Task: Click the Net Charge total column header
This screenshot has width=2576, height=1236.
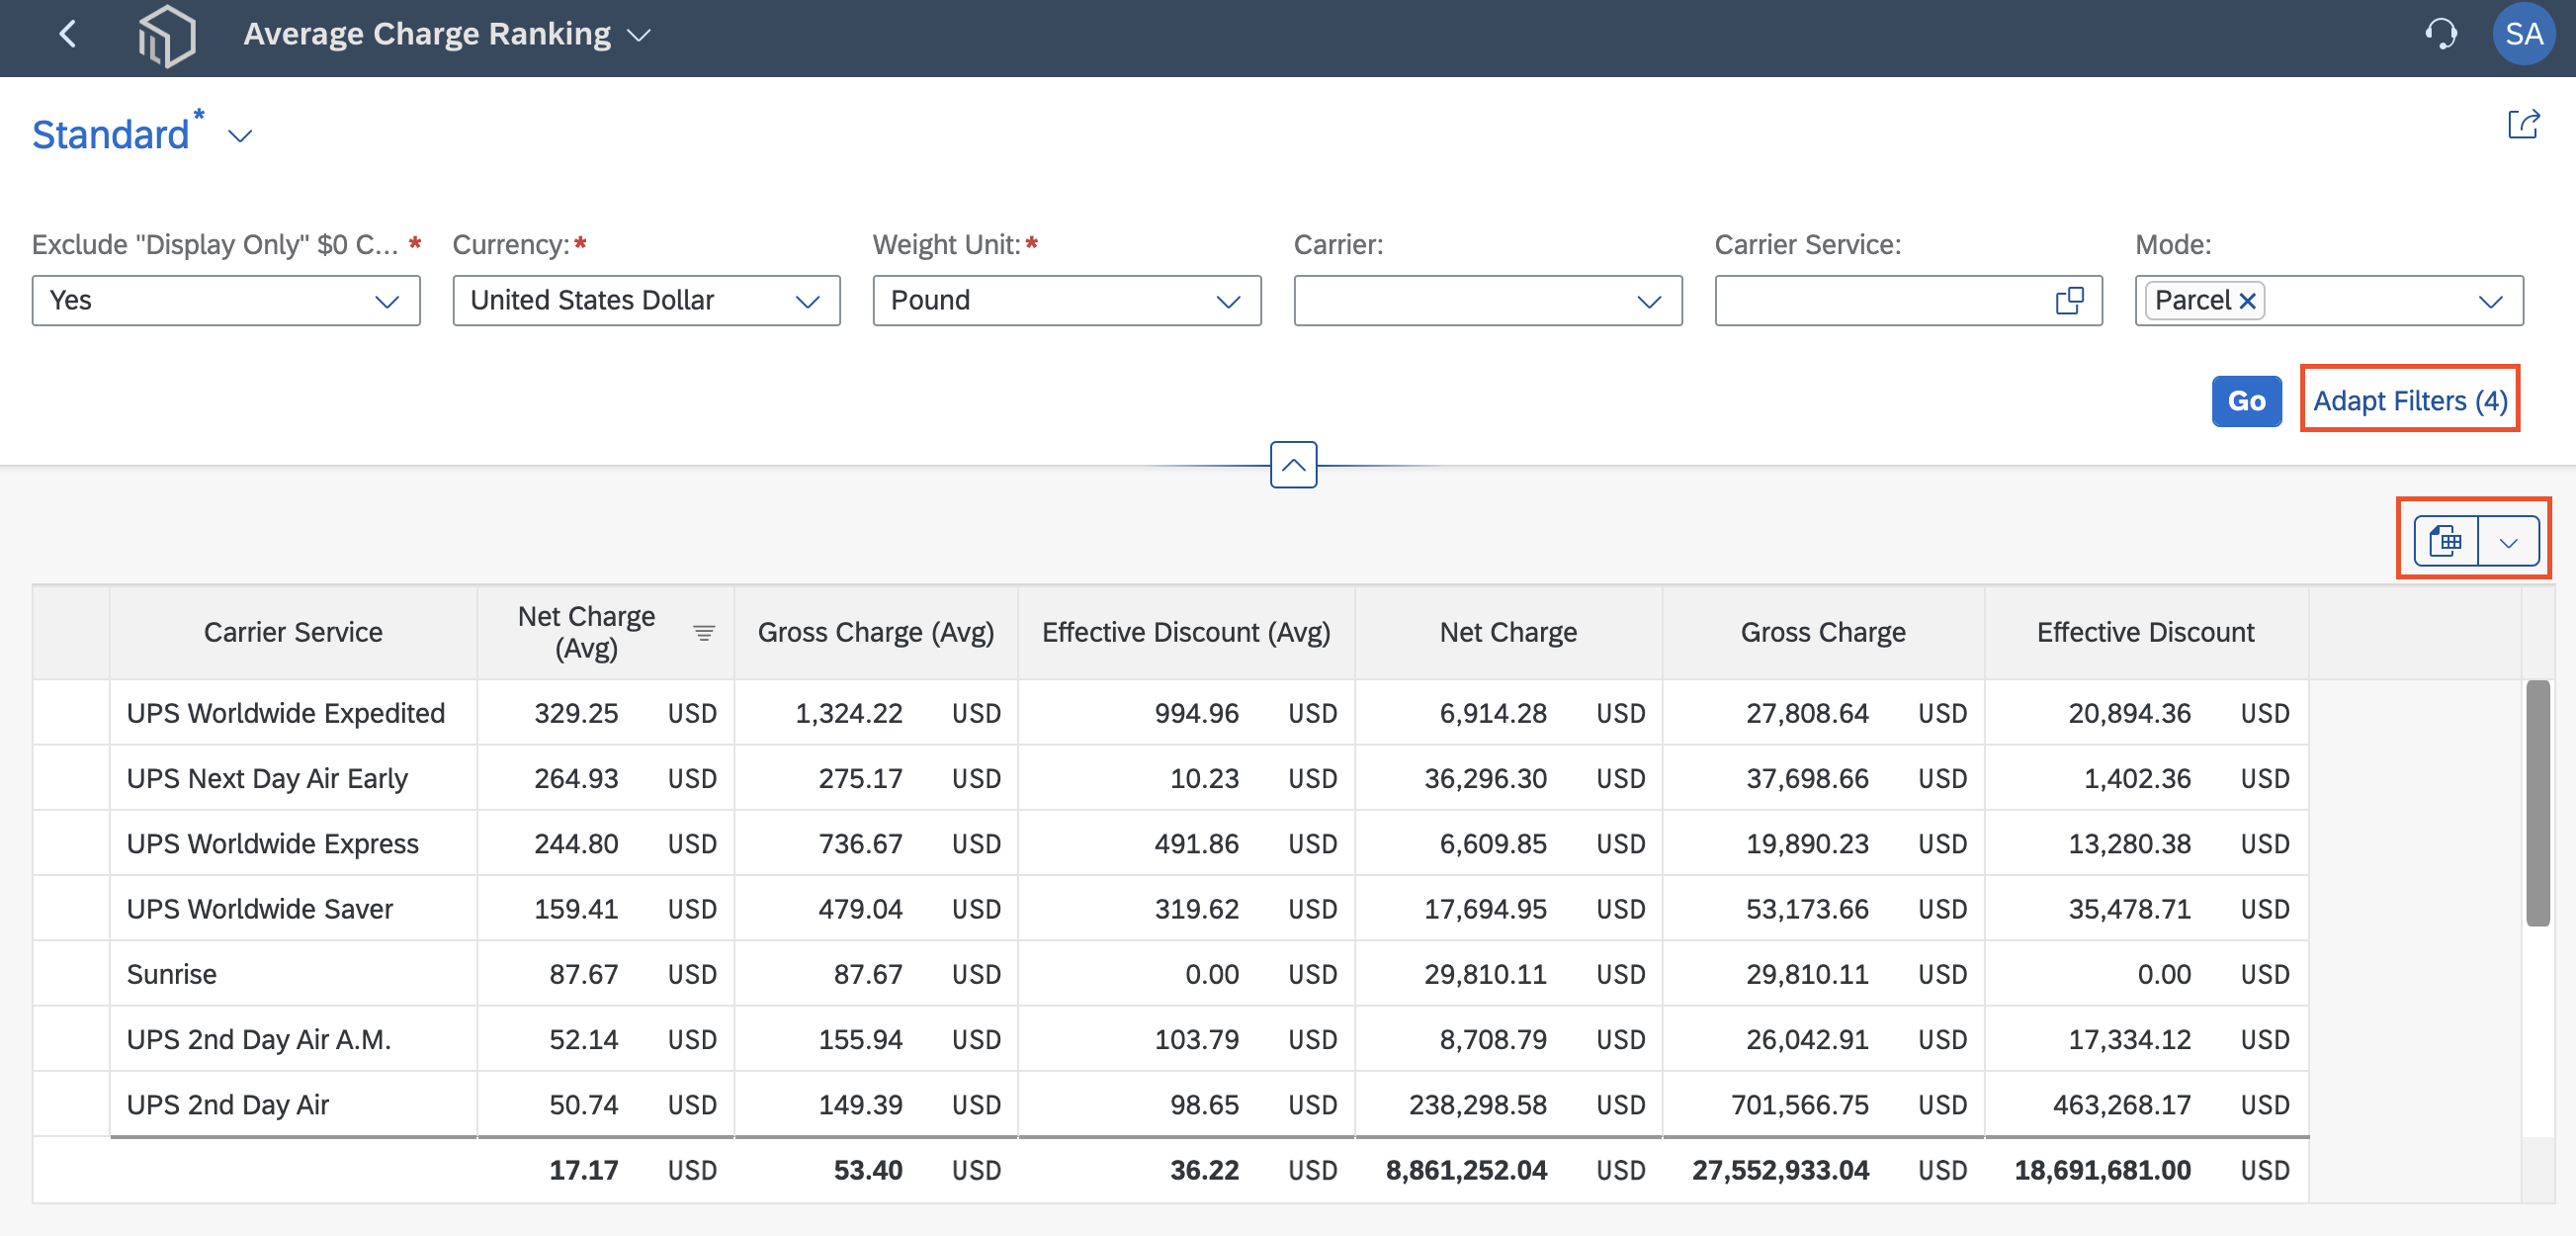Action: (1508, 632)
